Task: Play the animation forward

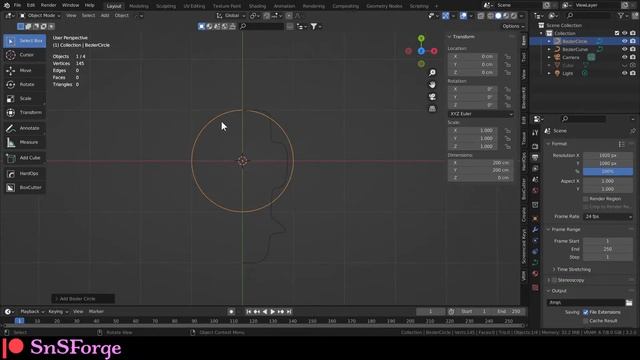Action: tap(273, 312)
